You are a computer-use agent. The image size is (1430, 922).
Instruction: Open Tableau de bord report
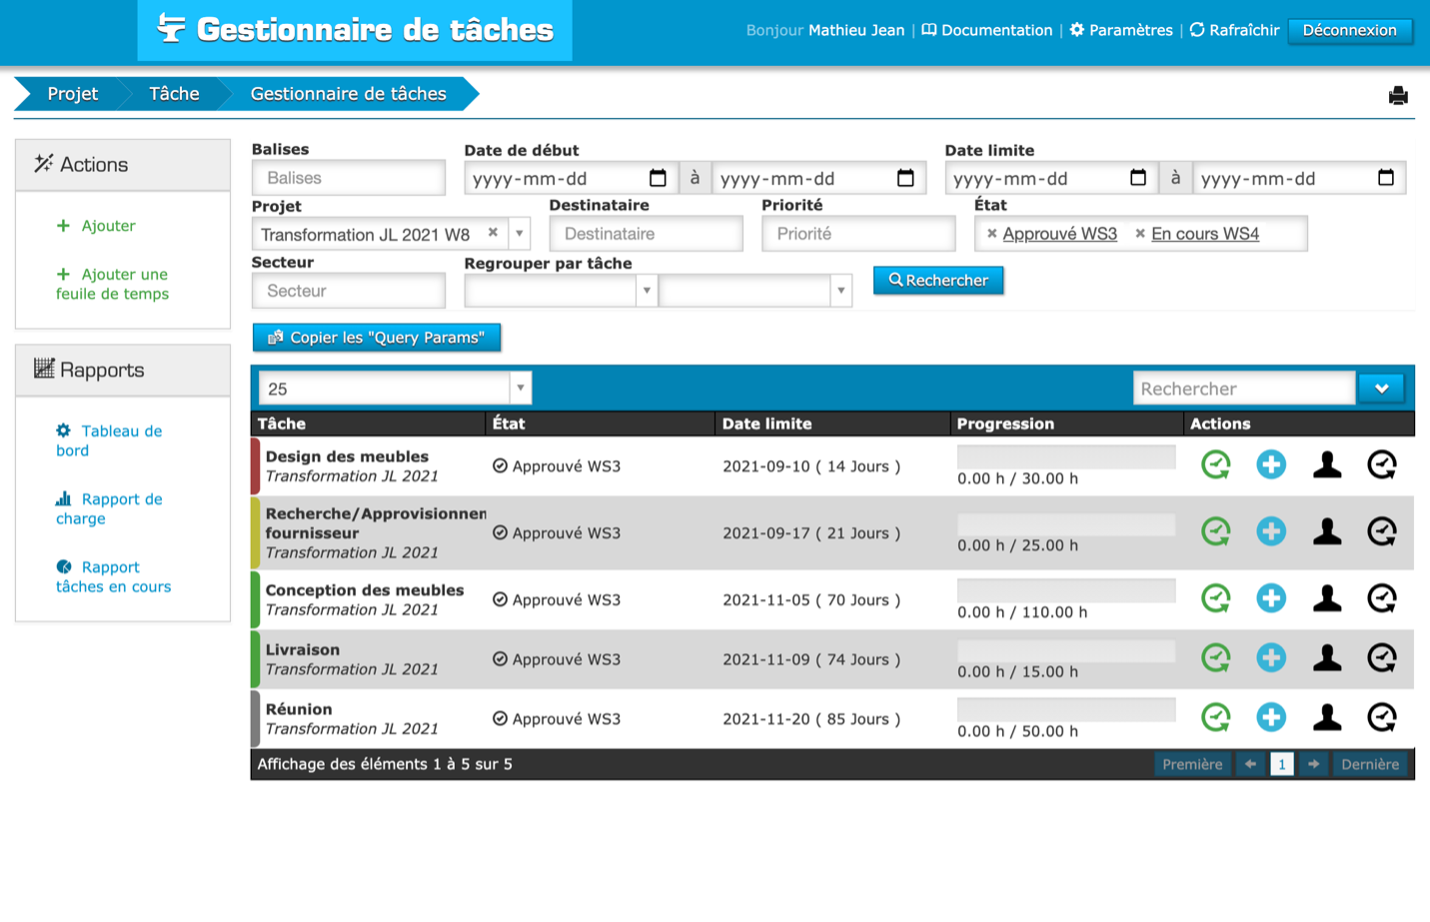(x=109, y=440)
